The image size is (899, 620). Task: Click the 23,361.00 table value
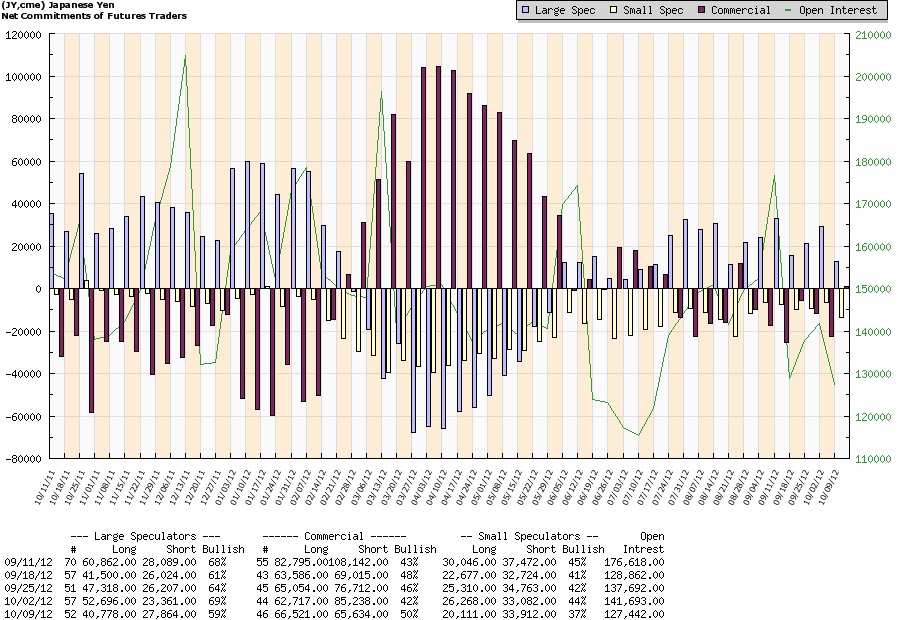(x=169, y=602)
